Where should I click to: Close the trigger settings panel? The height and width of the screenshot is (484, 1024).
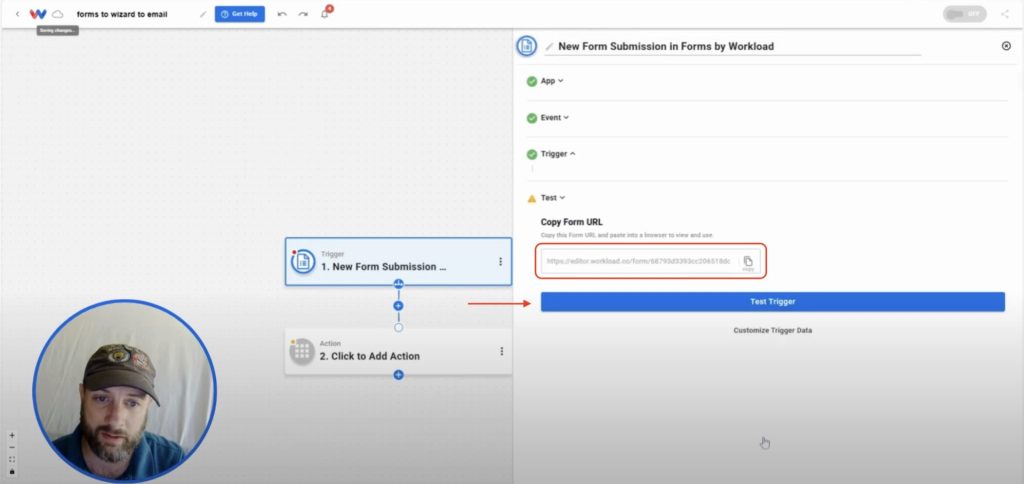click(1006, 46)
